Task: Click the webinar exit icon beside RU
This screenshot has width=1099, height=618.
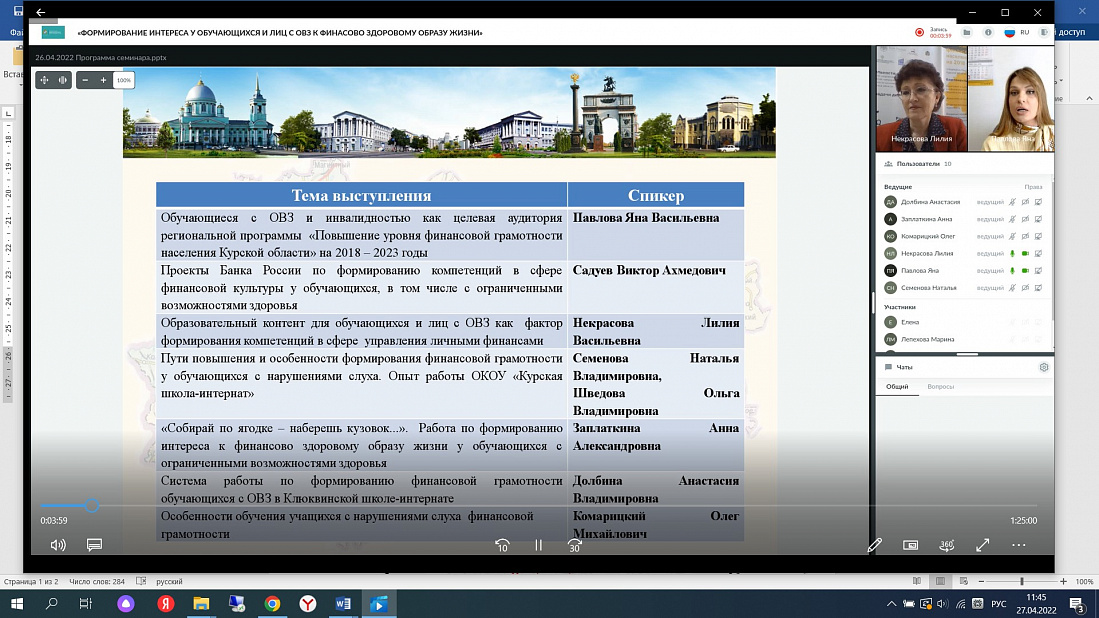Action: tap(1044, 32)
